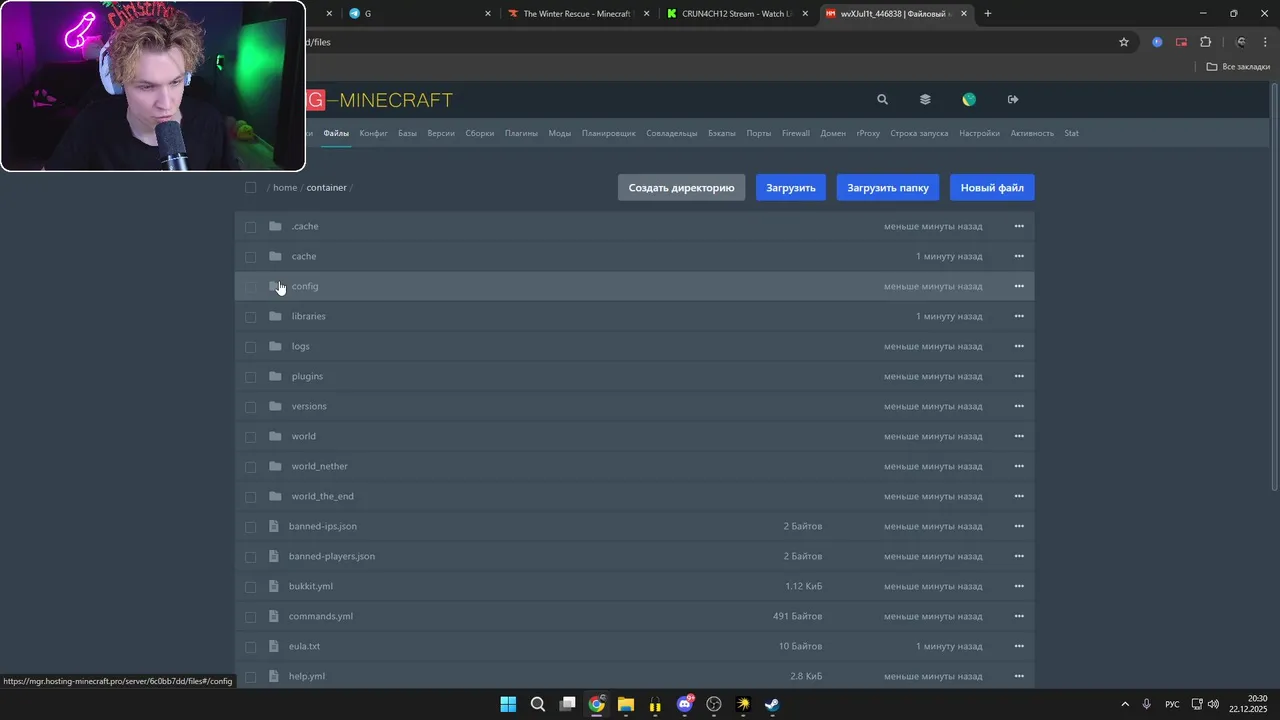
Task: Open the versions folder
Action: click(x=309, y=406)
